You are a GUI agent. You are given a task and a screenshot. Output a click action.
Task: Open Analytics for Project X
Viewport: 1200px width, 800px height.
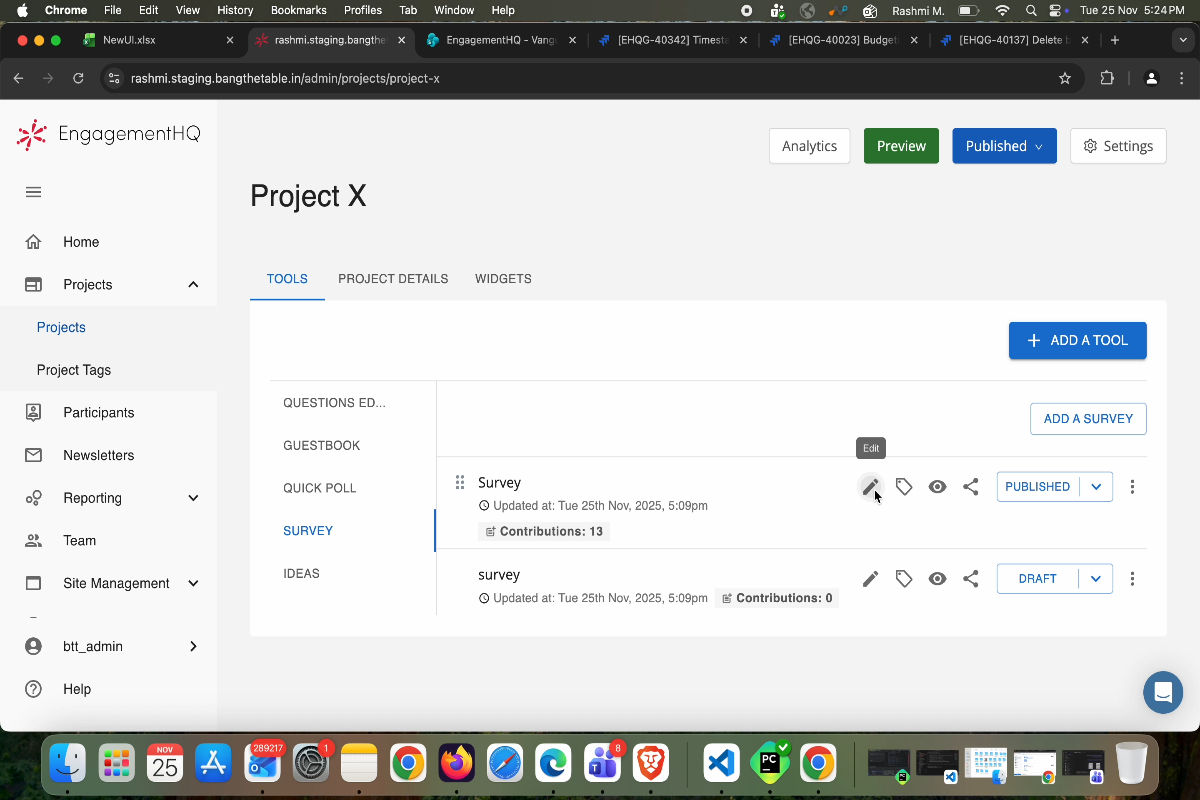(x=809, y=146)
